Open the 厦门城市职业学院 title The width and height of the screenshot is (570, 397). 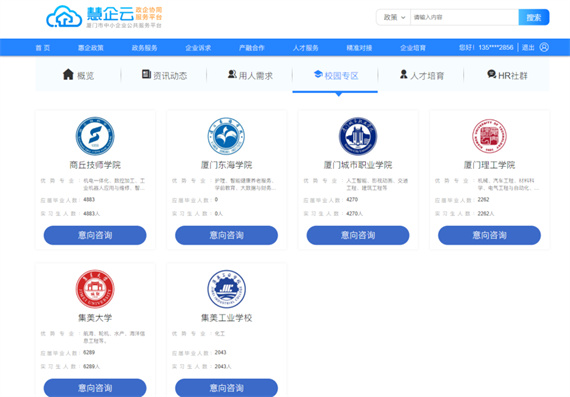click(358, 165)
